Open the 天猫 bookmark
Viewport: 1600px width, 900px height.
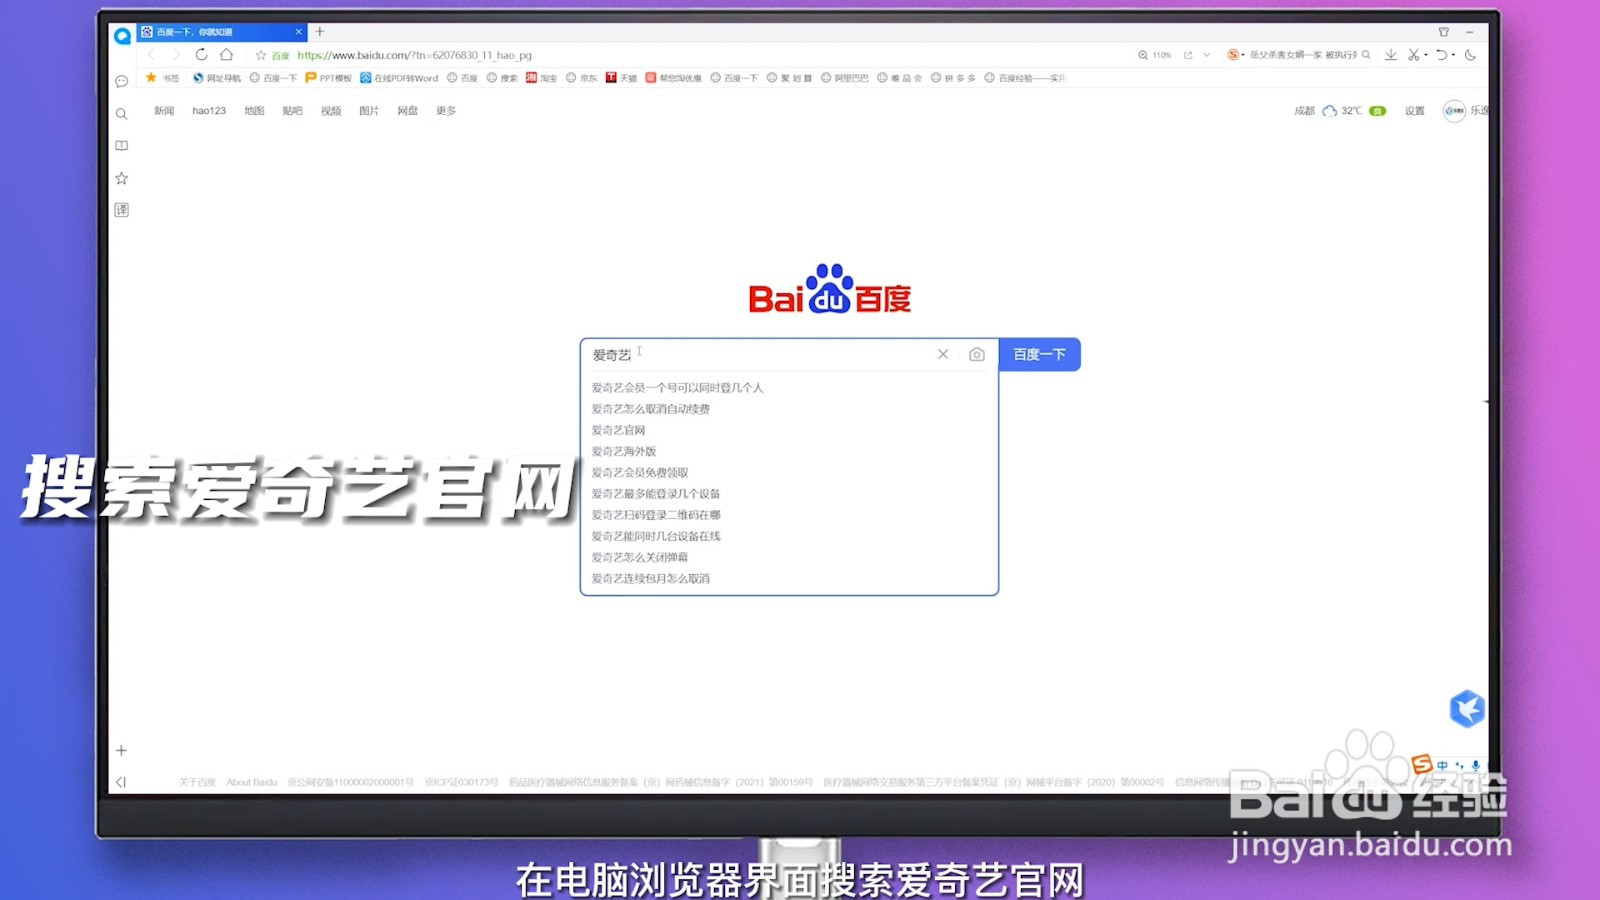tap(621, 78)
